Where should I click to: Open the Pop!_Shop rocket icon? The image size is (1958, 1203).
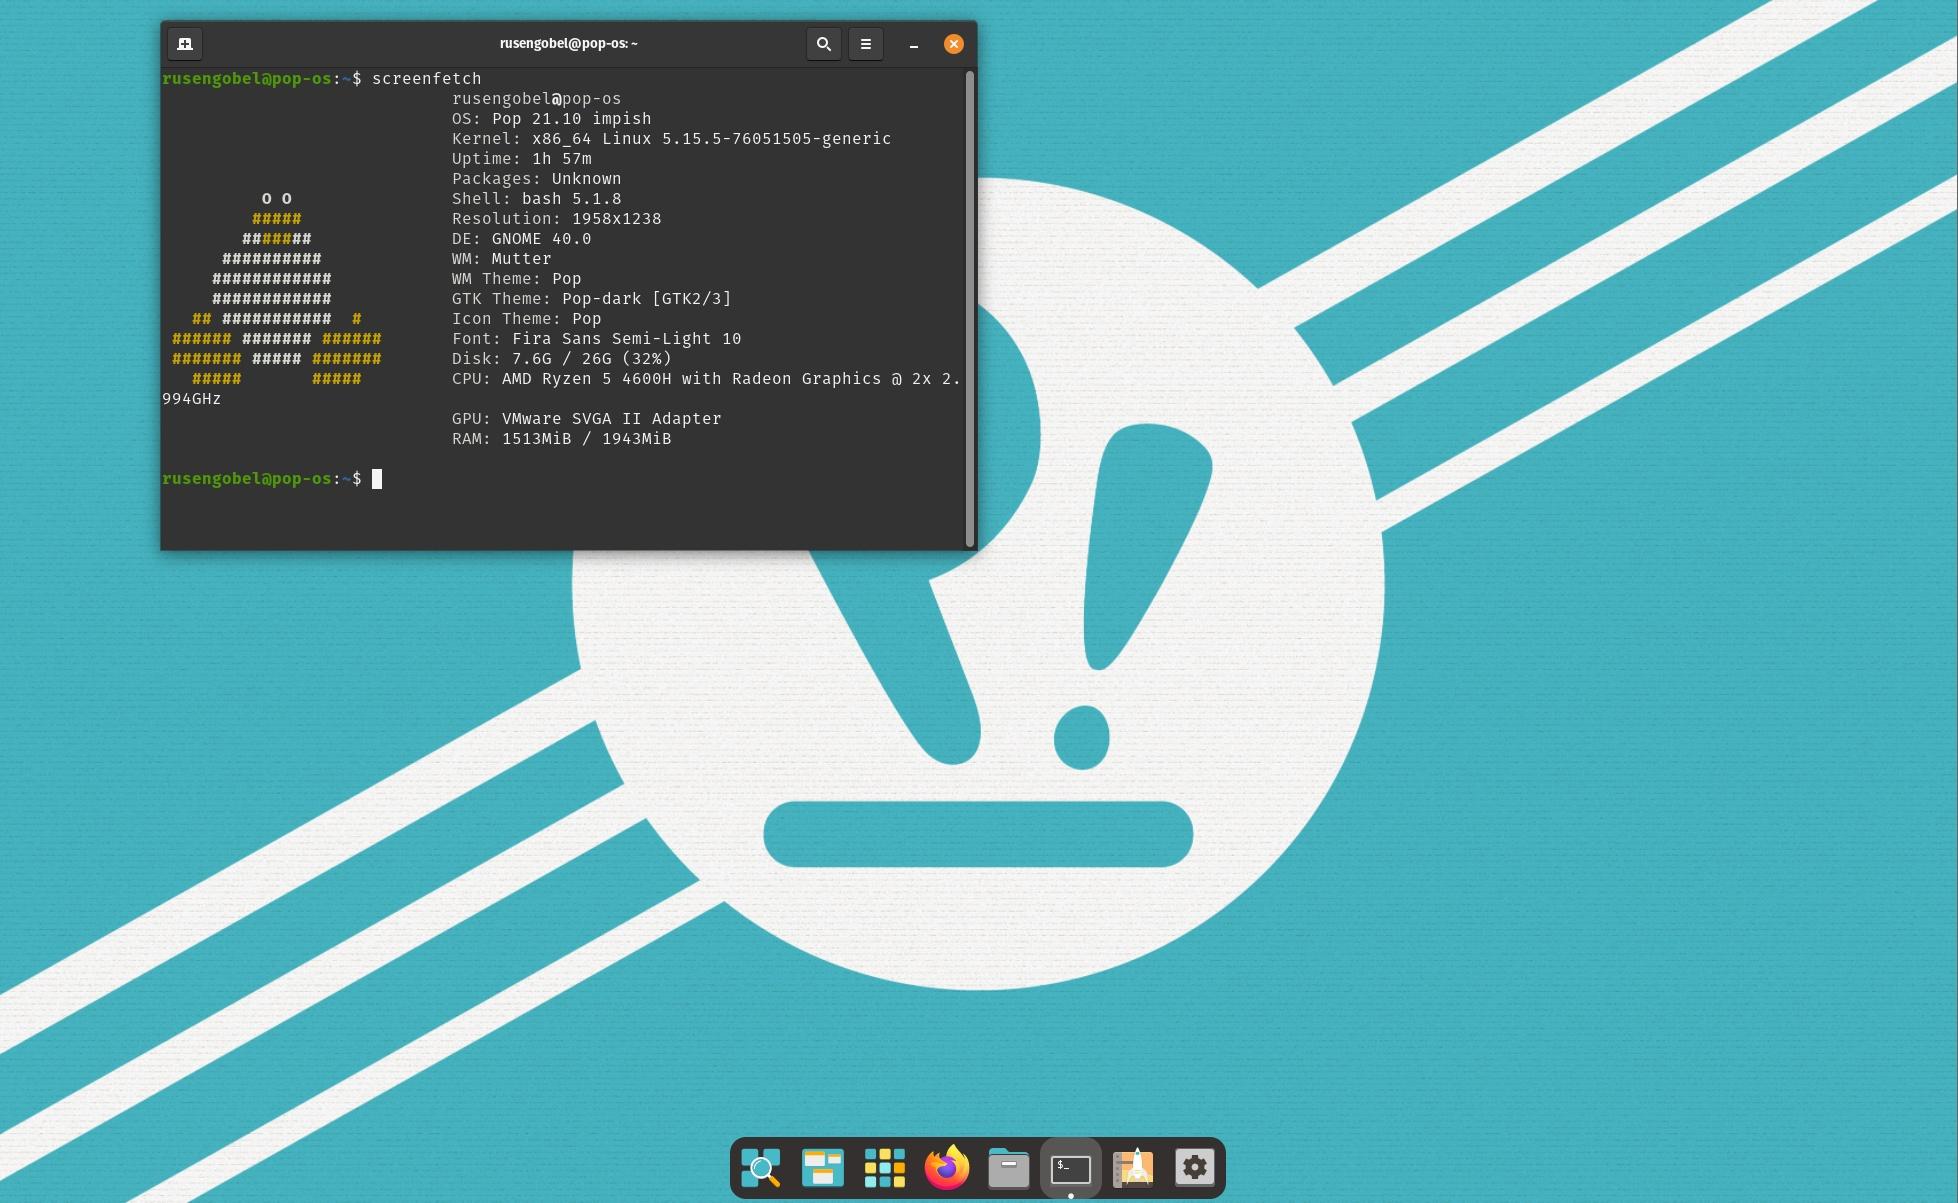(x=1133, y=1167)
